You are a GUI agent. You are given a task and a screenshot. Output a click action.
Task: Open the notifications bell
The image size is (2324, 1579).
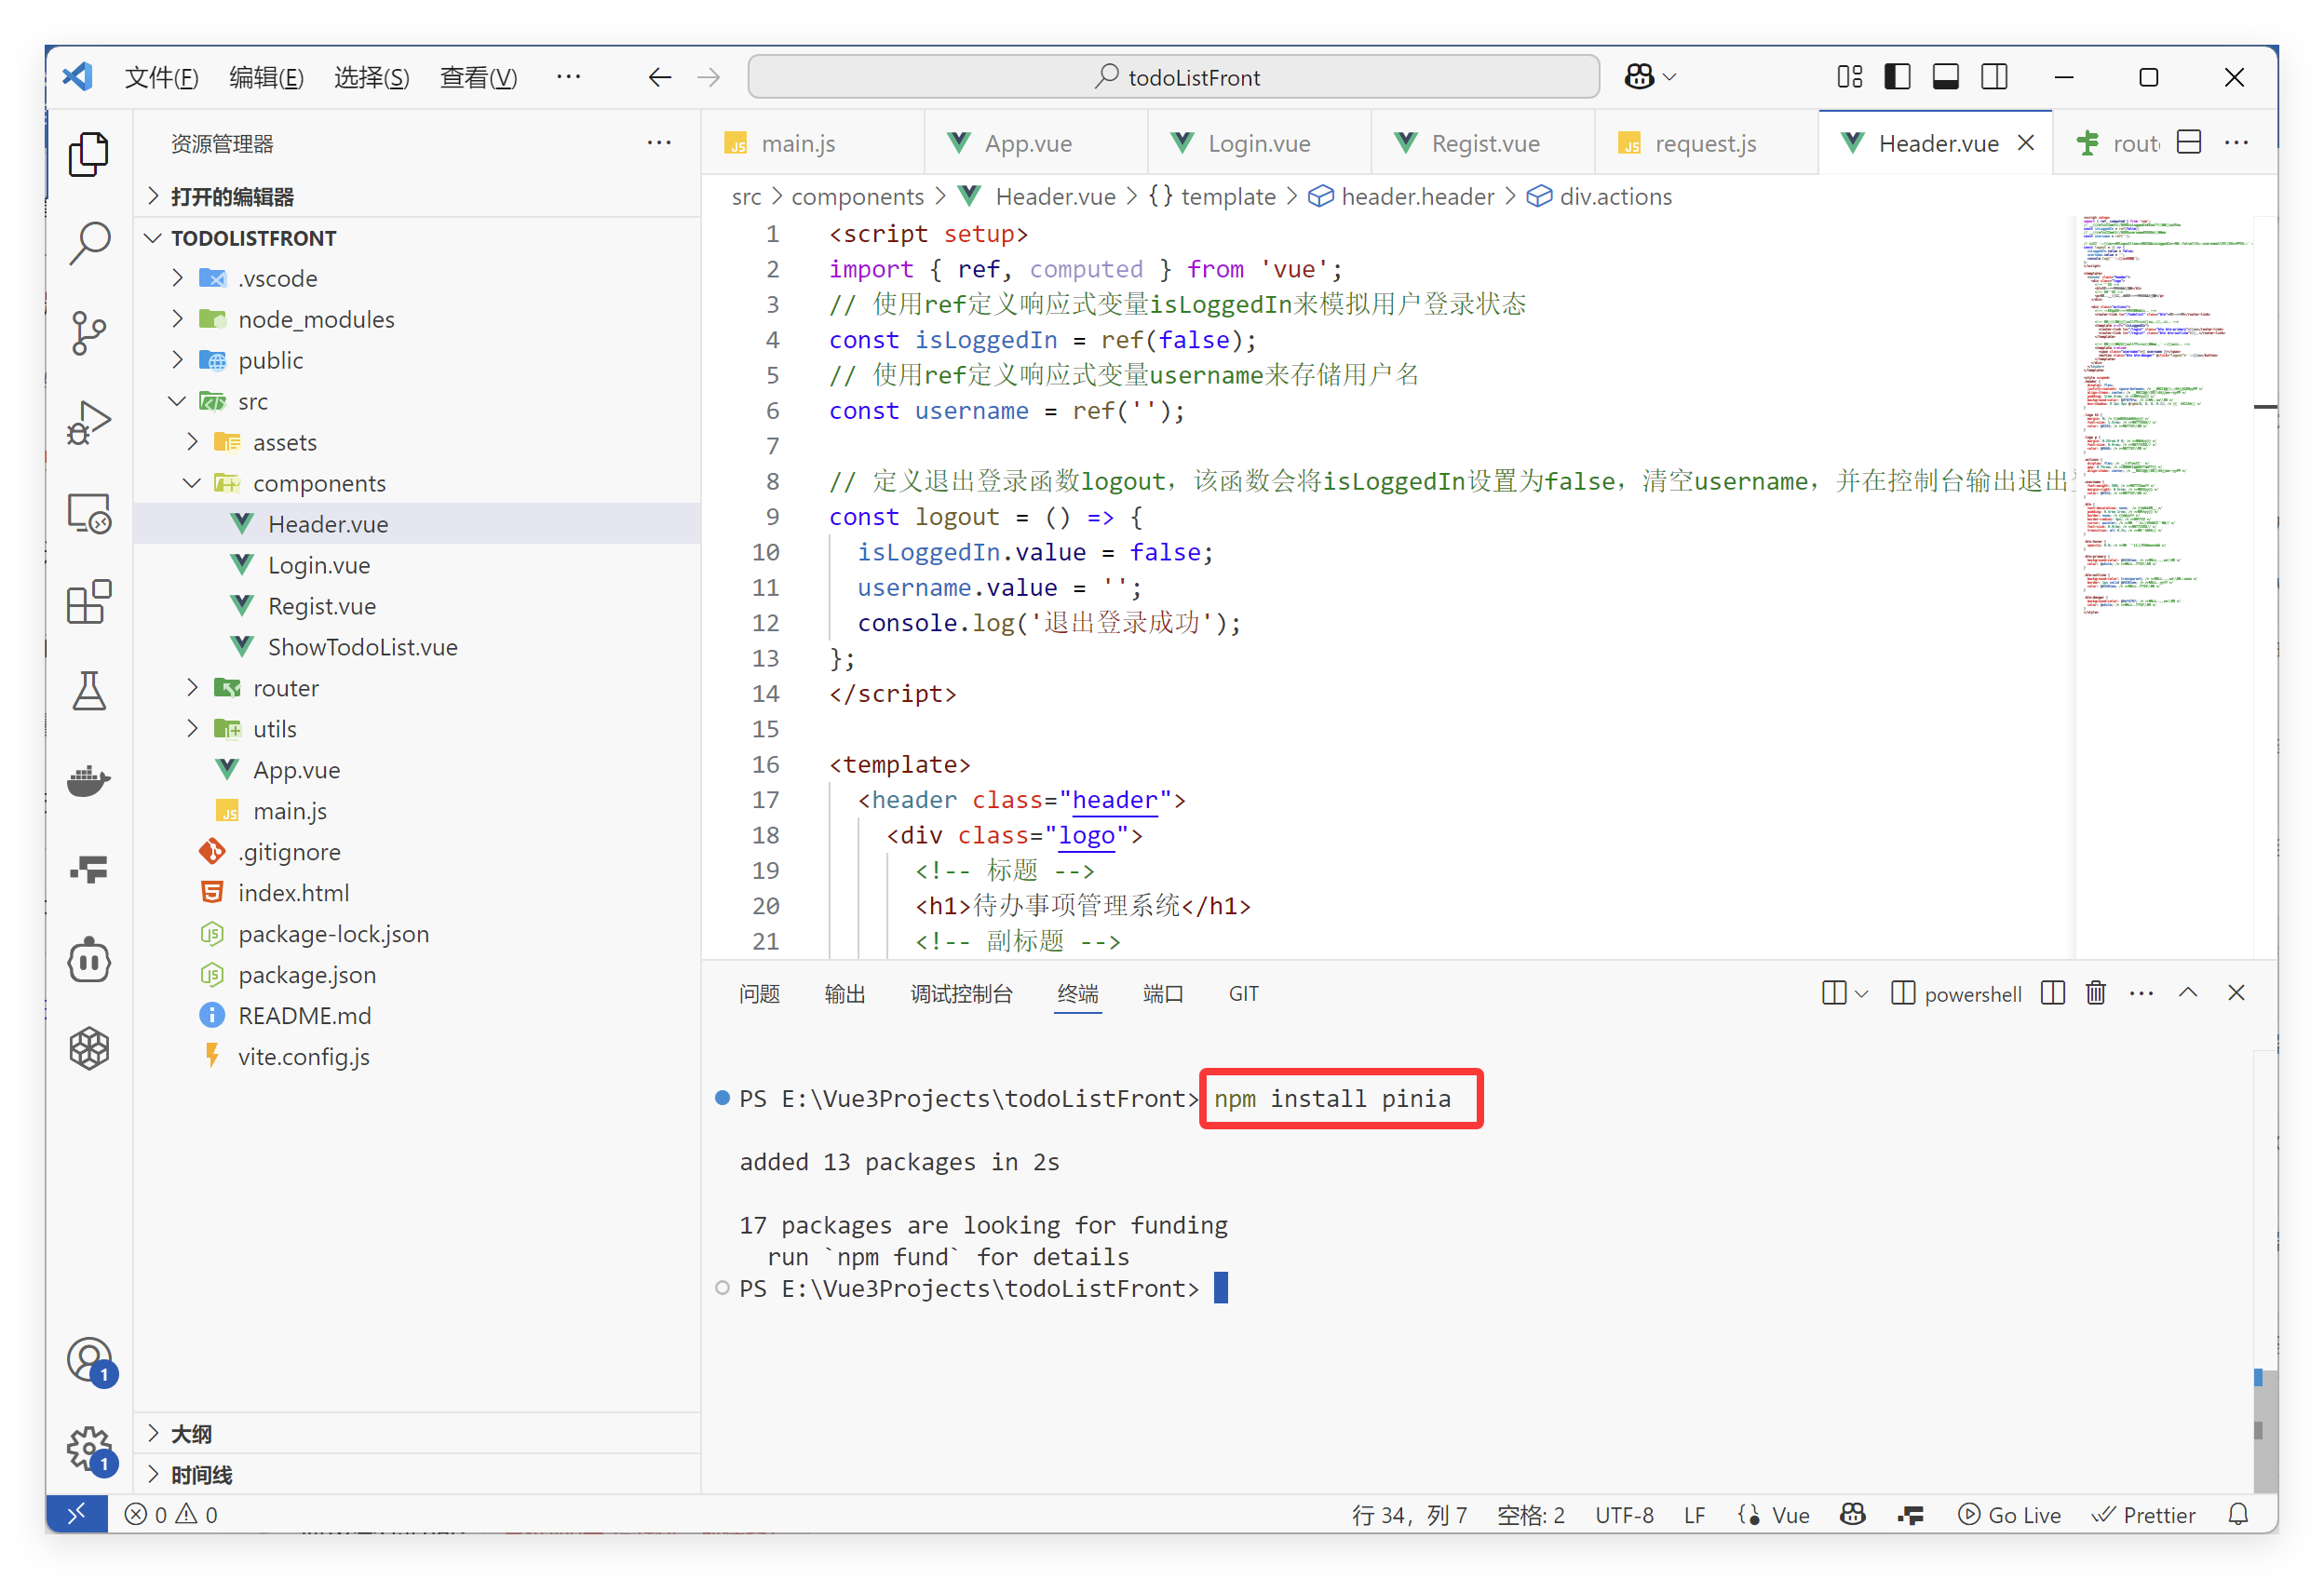click(x=2238, y=1514)
